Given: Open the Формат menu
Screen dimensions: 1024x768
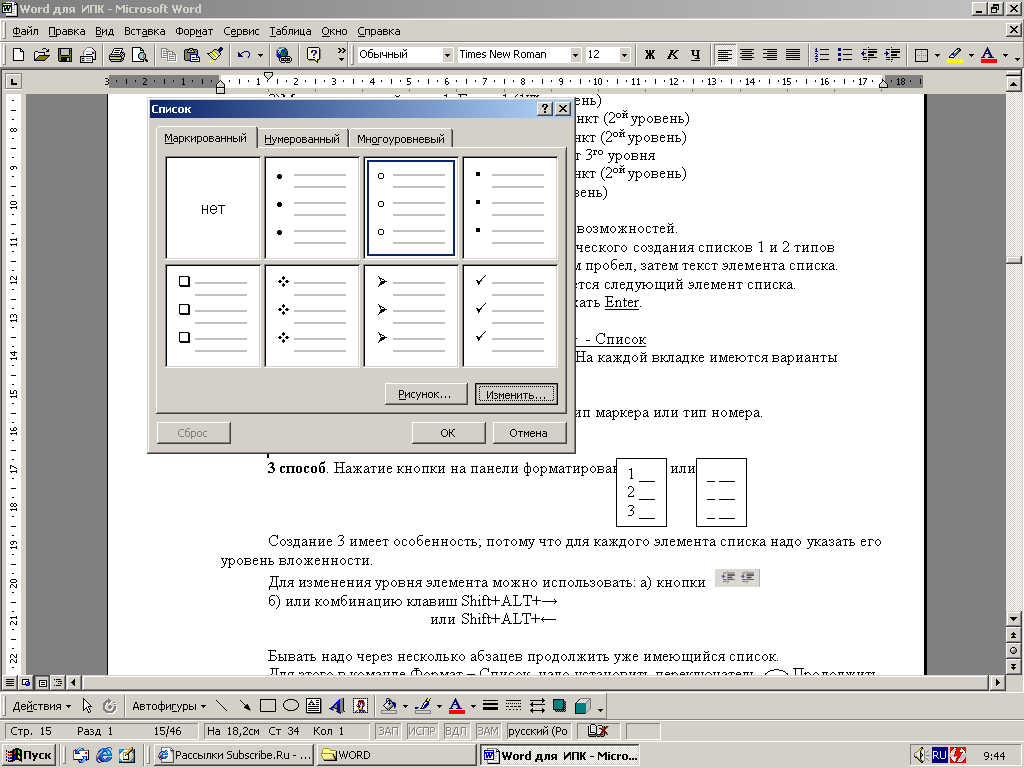Looking at the screenshot, I should pos(194,31).
